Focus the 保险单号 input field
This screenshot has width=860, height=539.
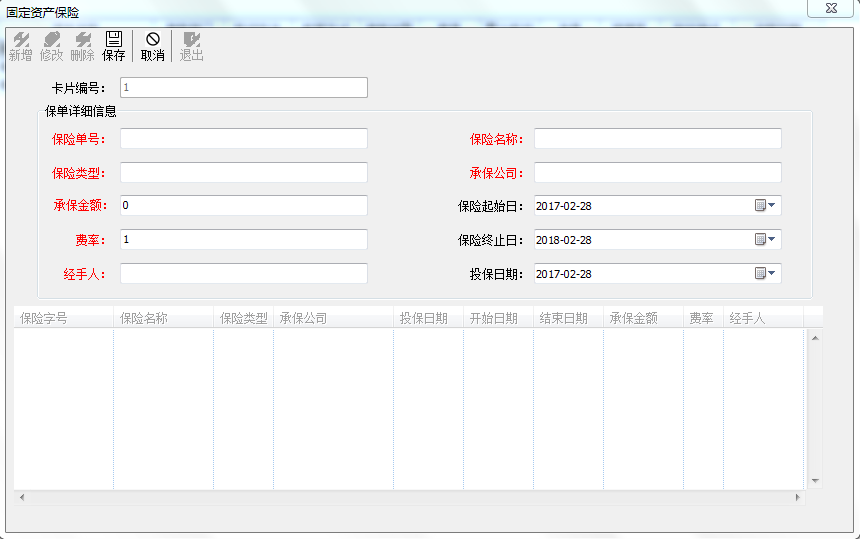tap(243, 139)
